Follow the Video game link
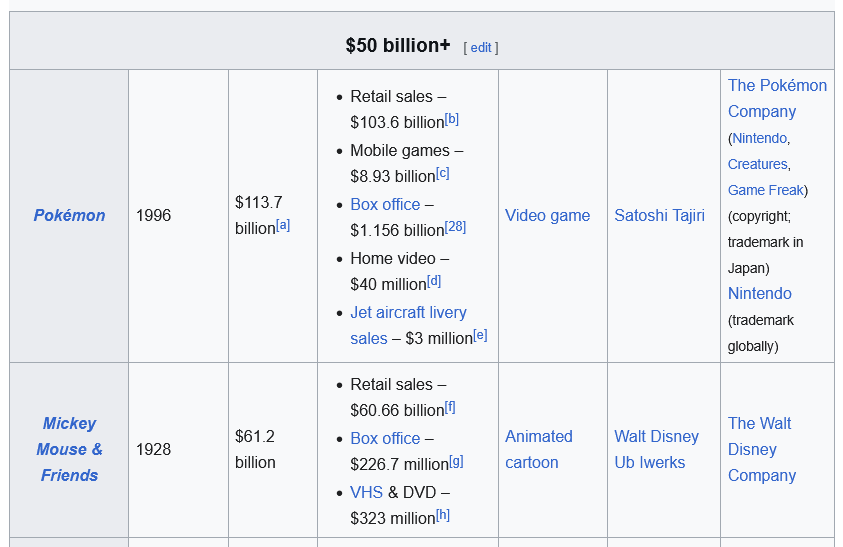 (x=547, y=215)
